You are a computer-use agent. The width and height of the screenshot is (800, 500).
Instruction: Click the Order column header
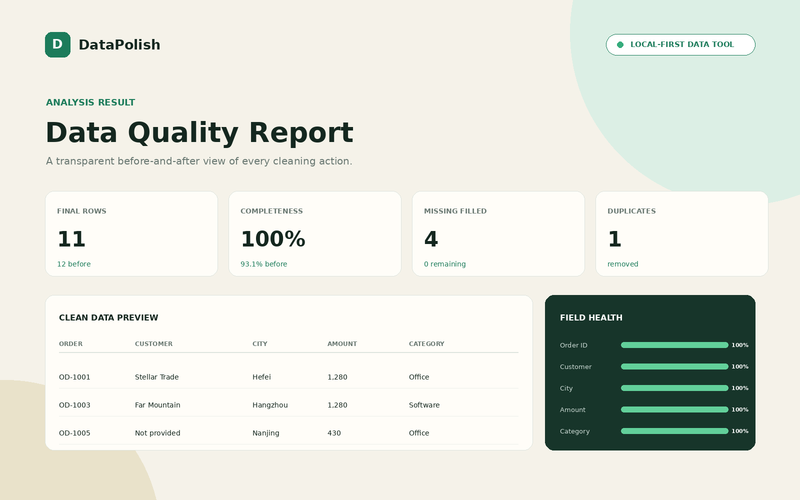click(x=71, y=344)
